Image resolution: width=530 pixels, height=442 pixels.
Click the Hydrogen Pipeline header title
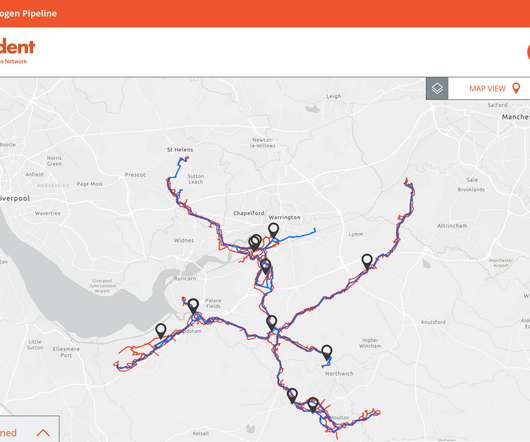[x=28, y=14]
